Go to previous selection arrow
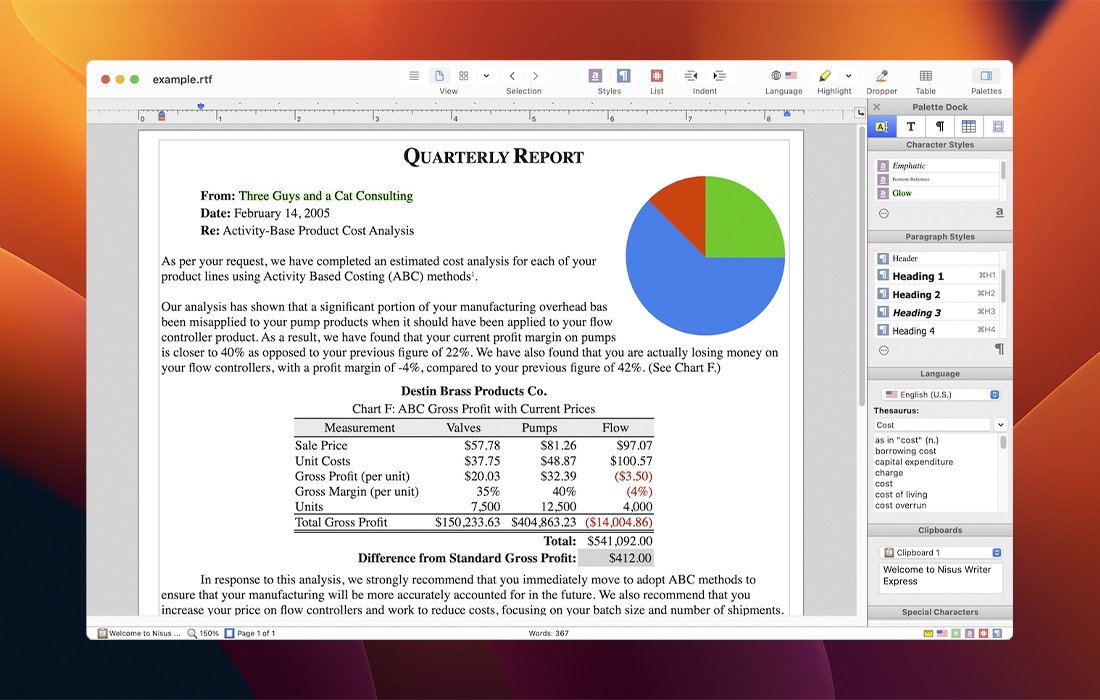 (512, 76)
